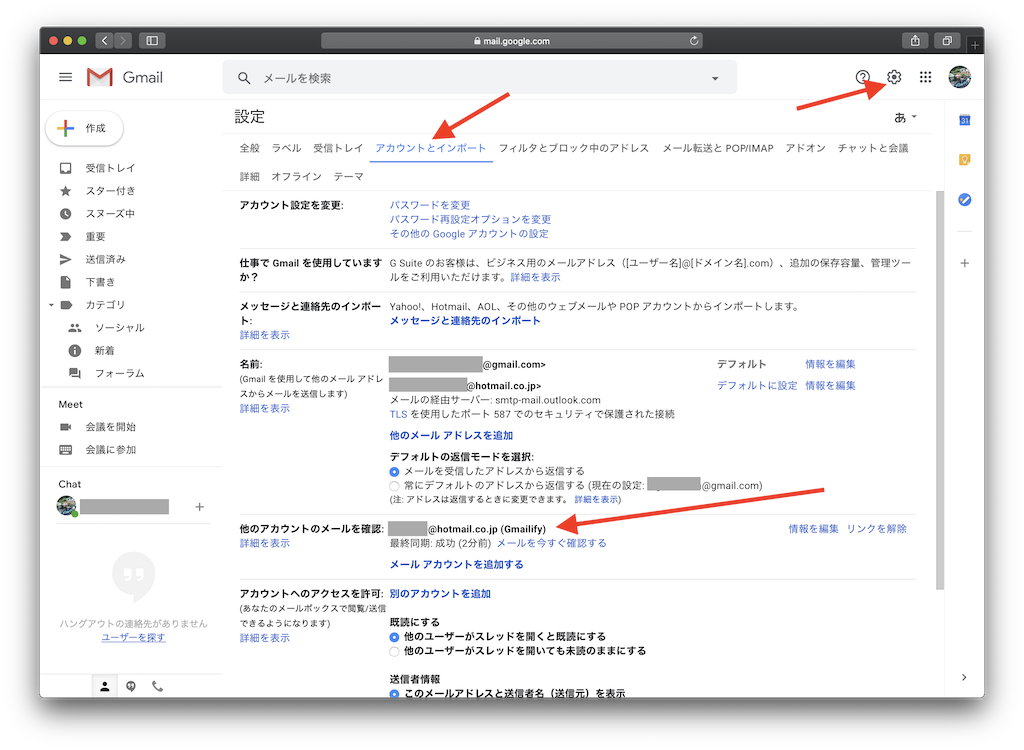Click the search magnifier icon
The height and width of the screenshot is (750, 1024).
[244, 78]
